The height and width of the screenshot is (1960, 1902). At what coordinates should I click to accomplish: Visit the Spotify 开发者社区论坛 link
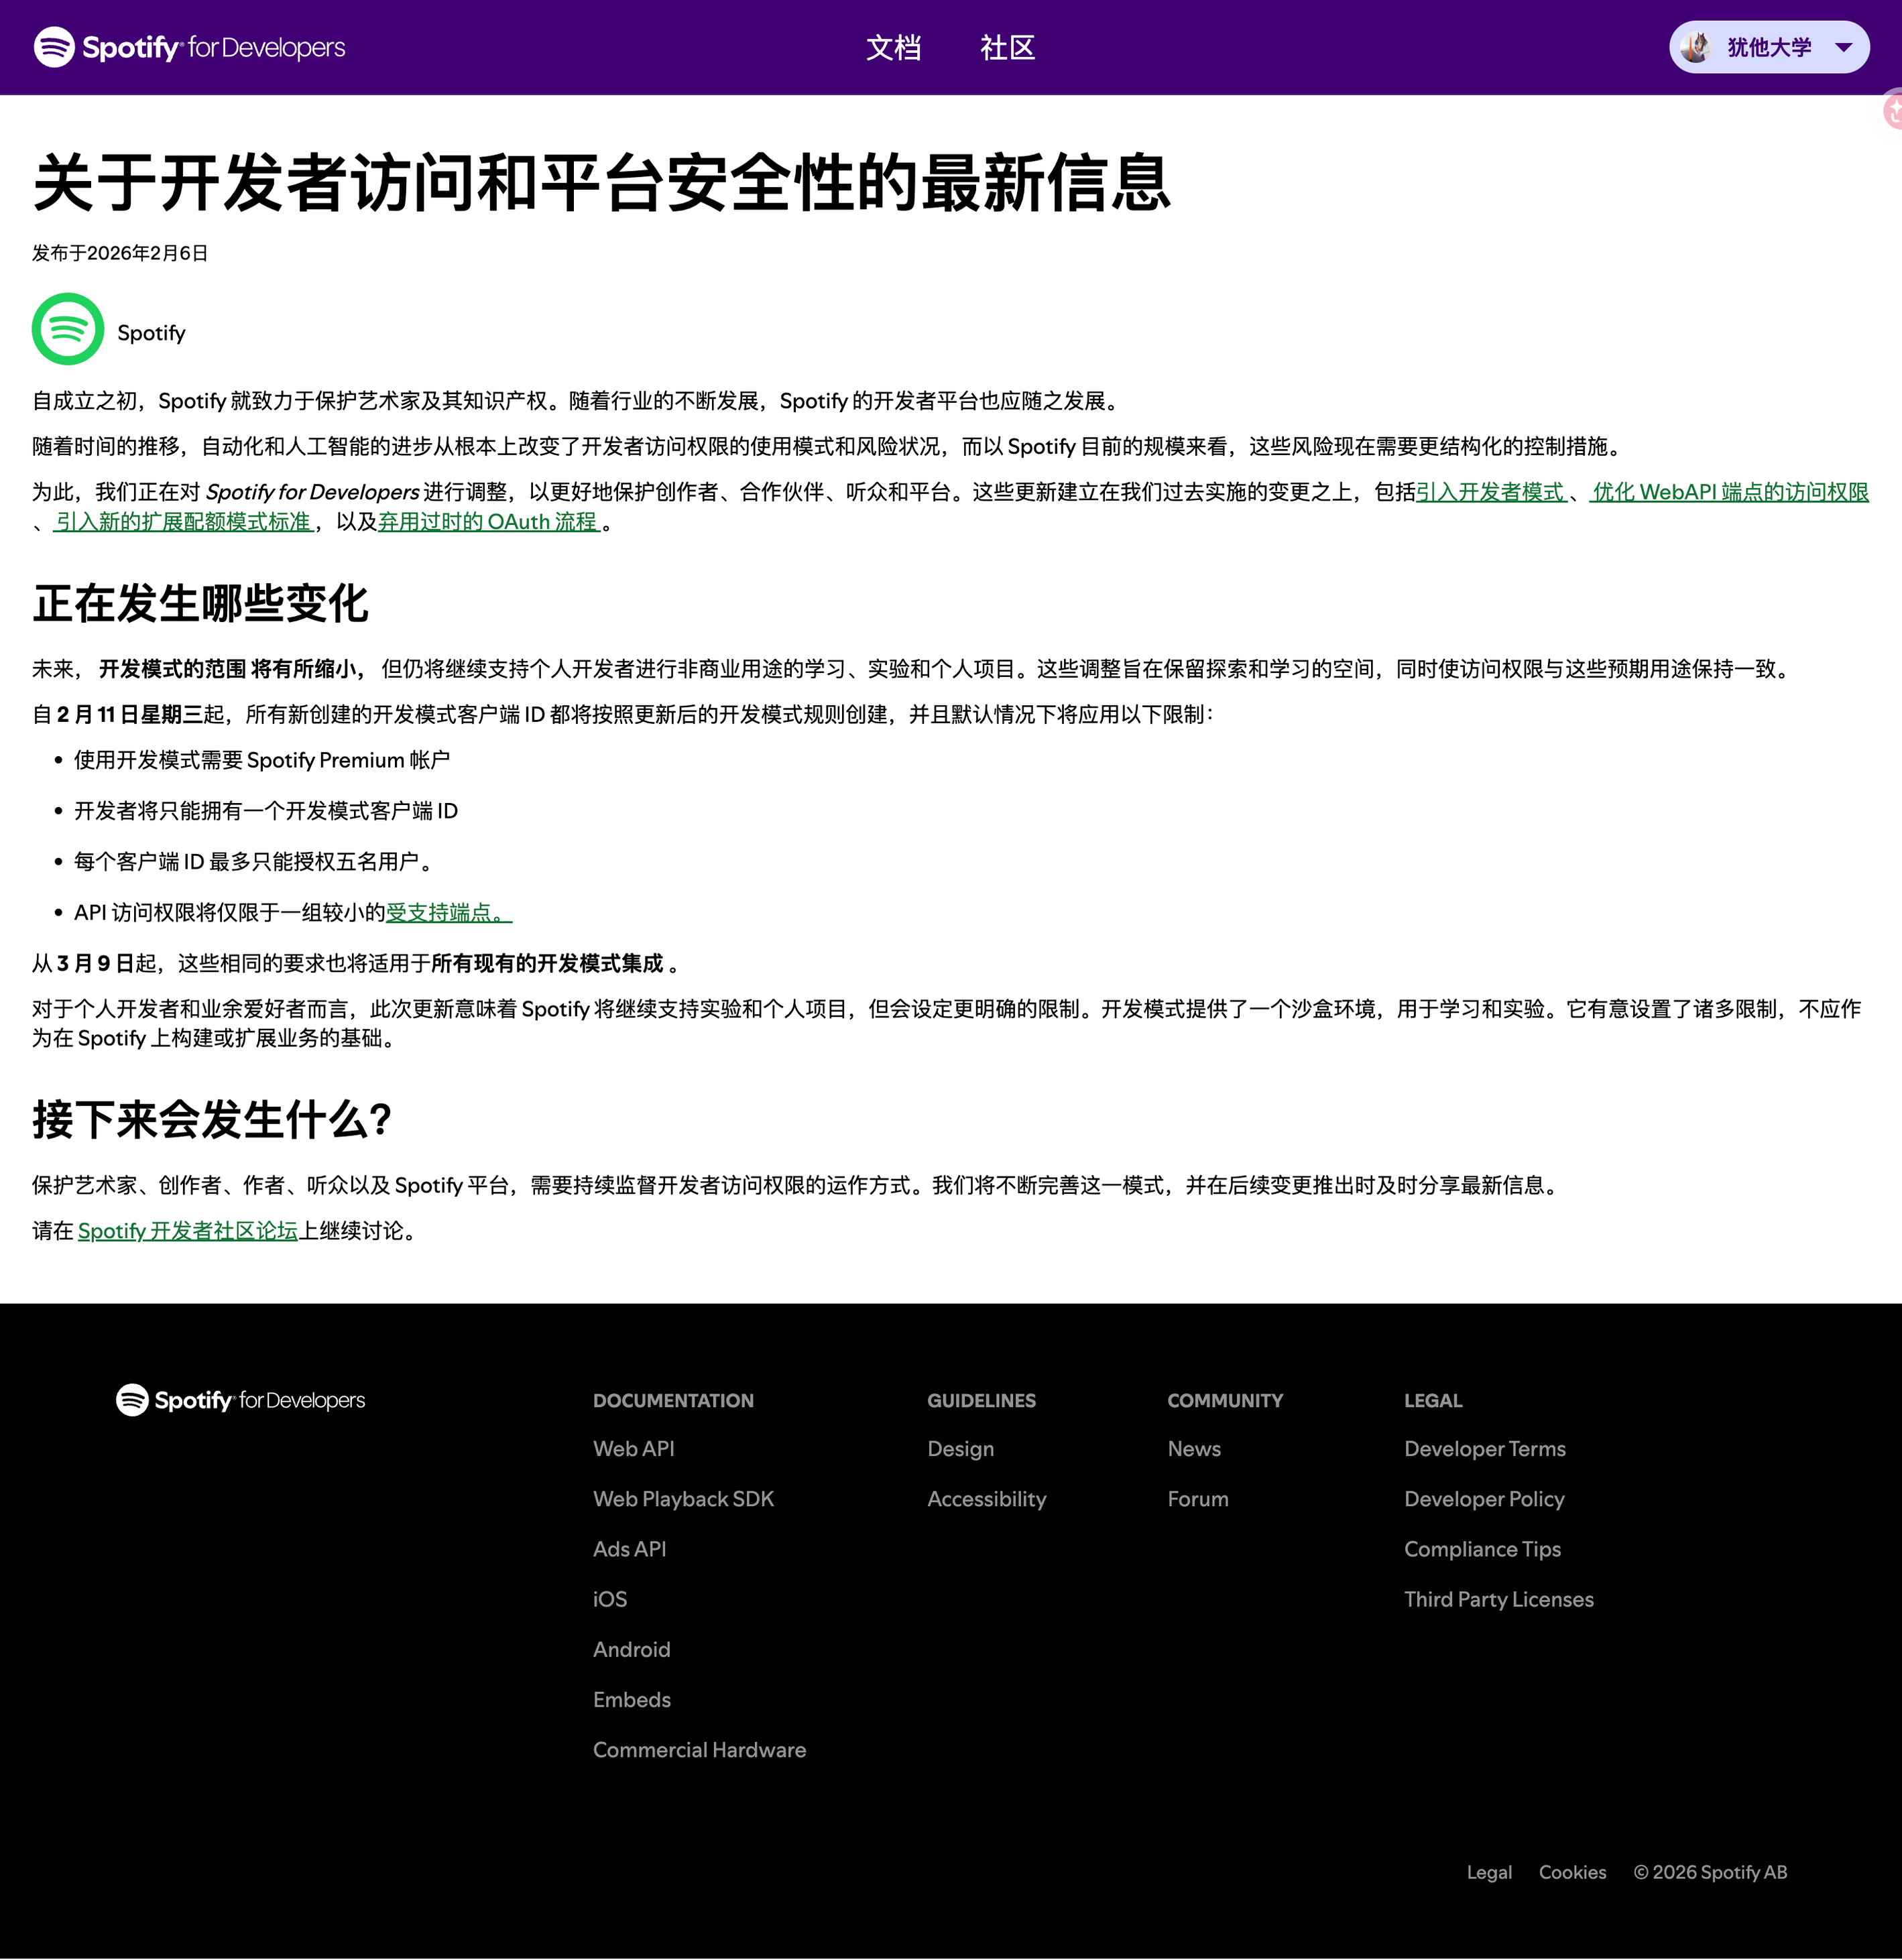click(x=188, y=1231)
